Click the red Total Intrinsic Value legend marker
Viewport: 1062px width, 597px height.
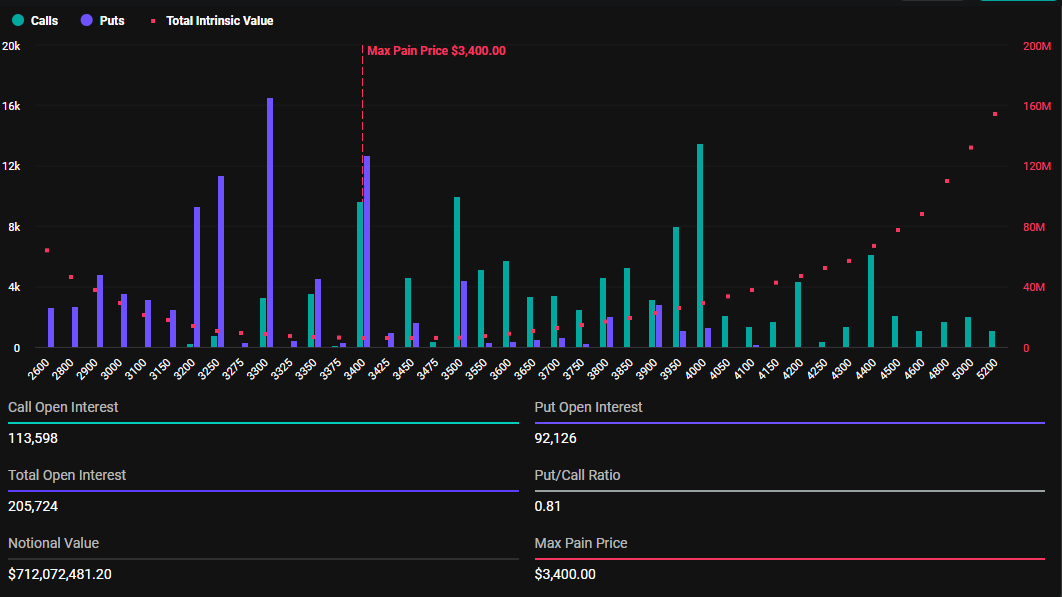click(152, 20)
